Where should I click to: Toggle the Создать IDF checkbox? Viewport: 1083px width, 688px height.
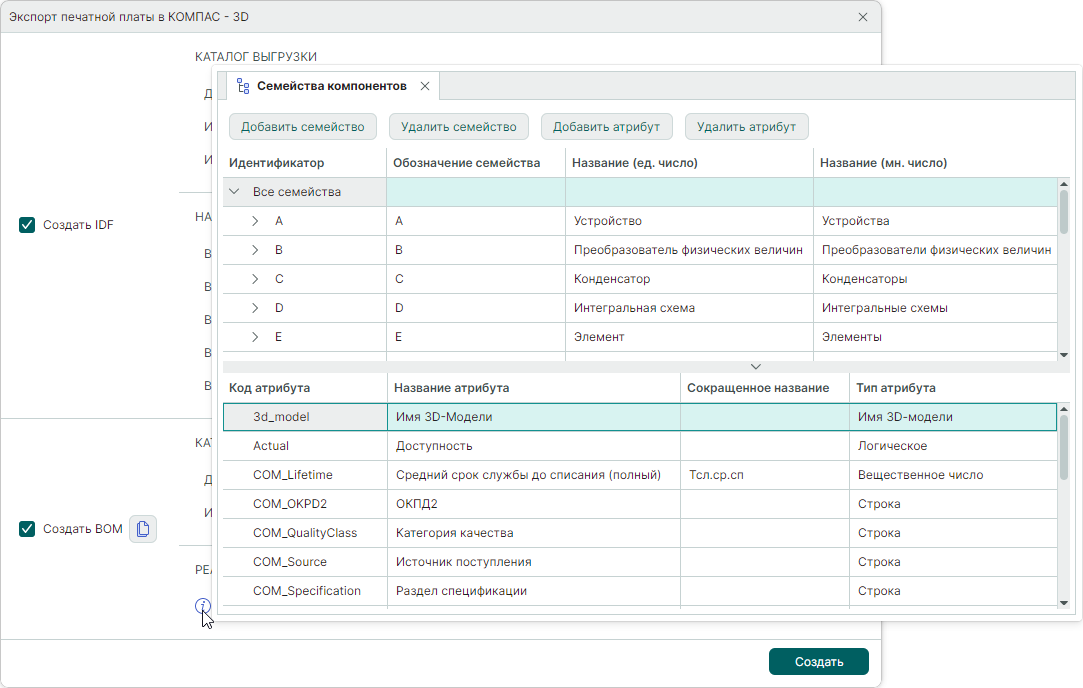coord(27,225)
